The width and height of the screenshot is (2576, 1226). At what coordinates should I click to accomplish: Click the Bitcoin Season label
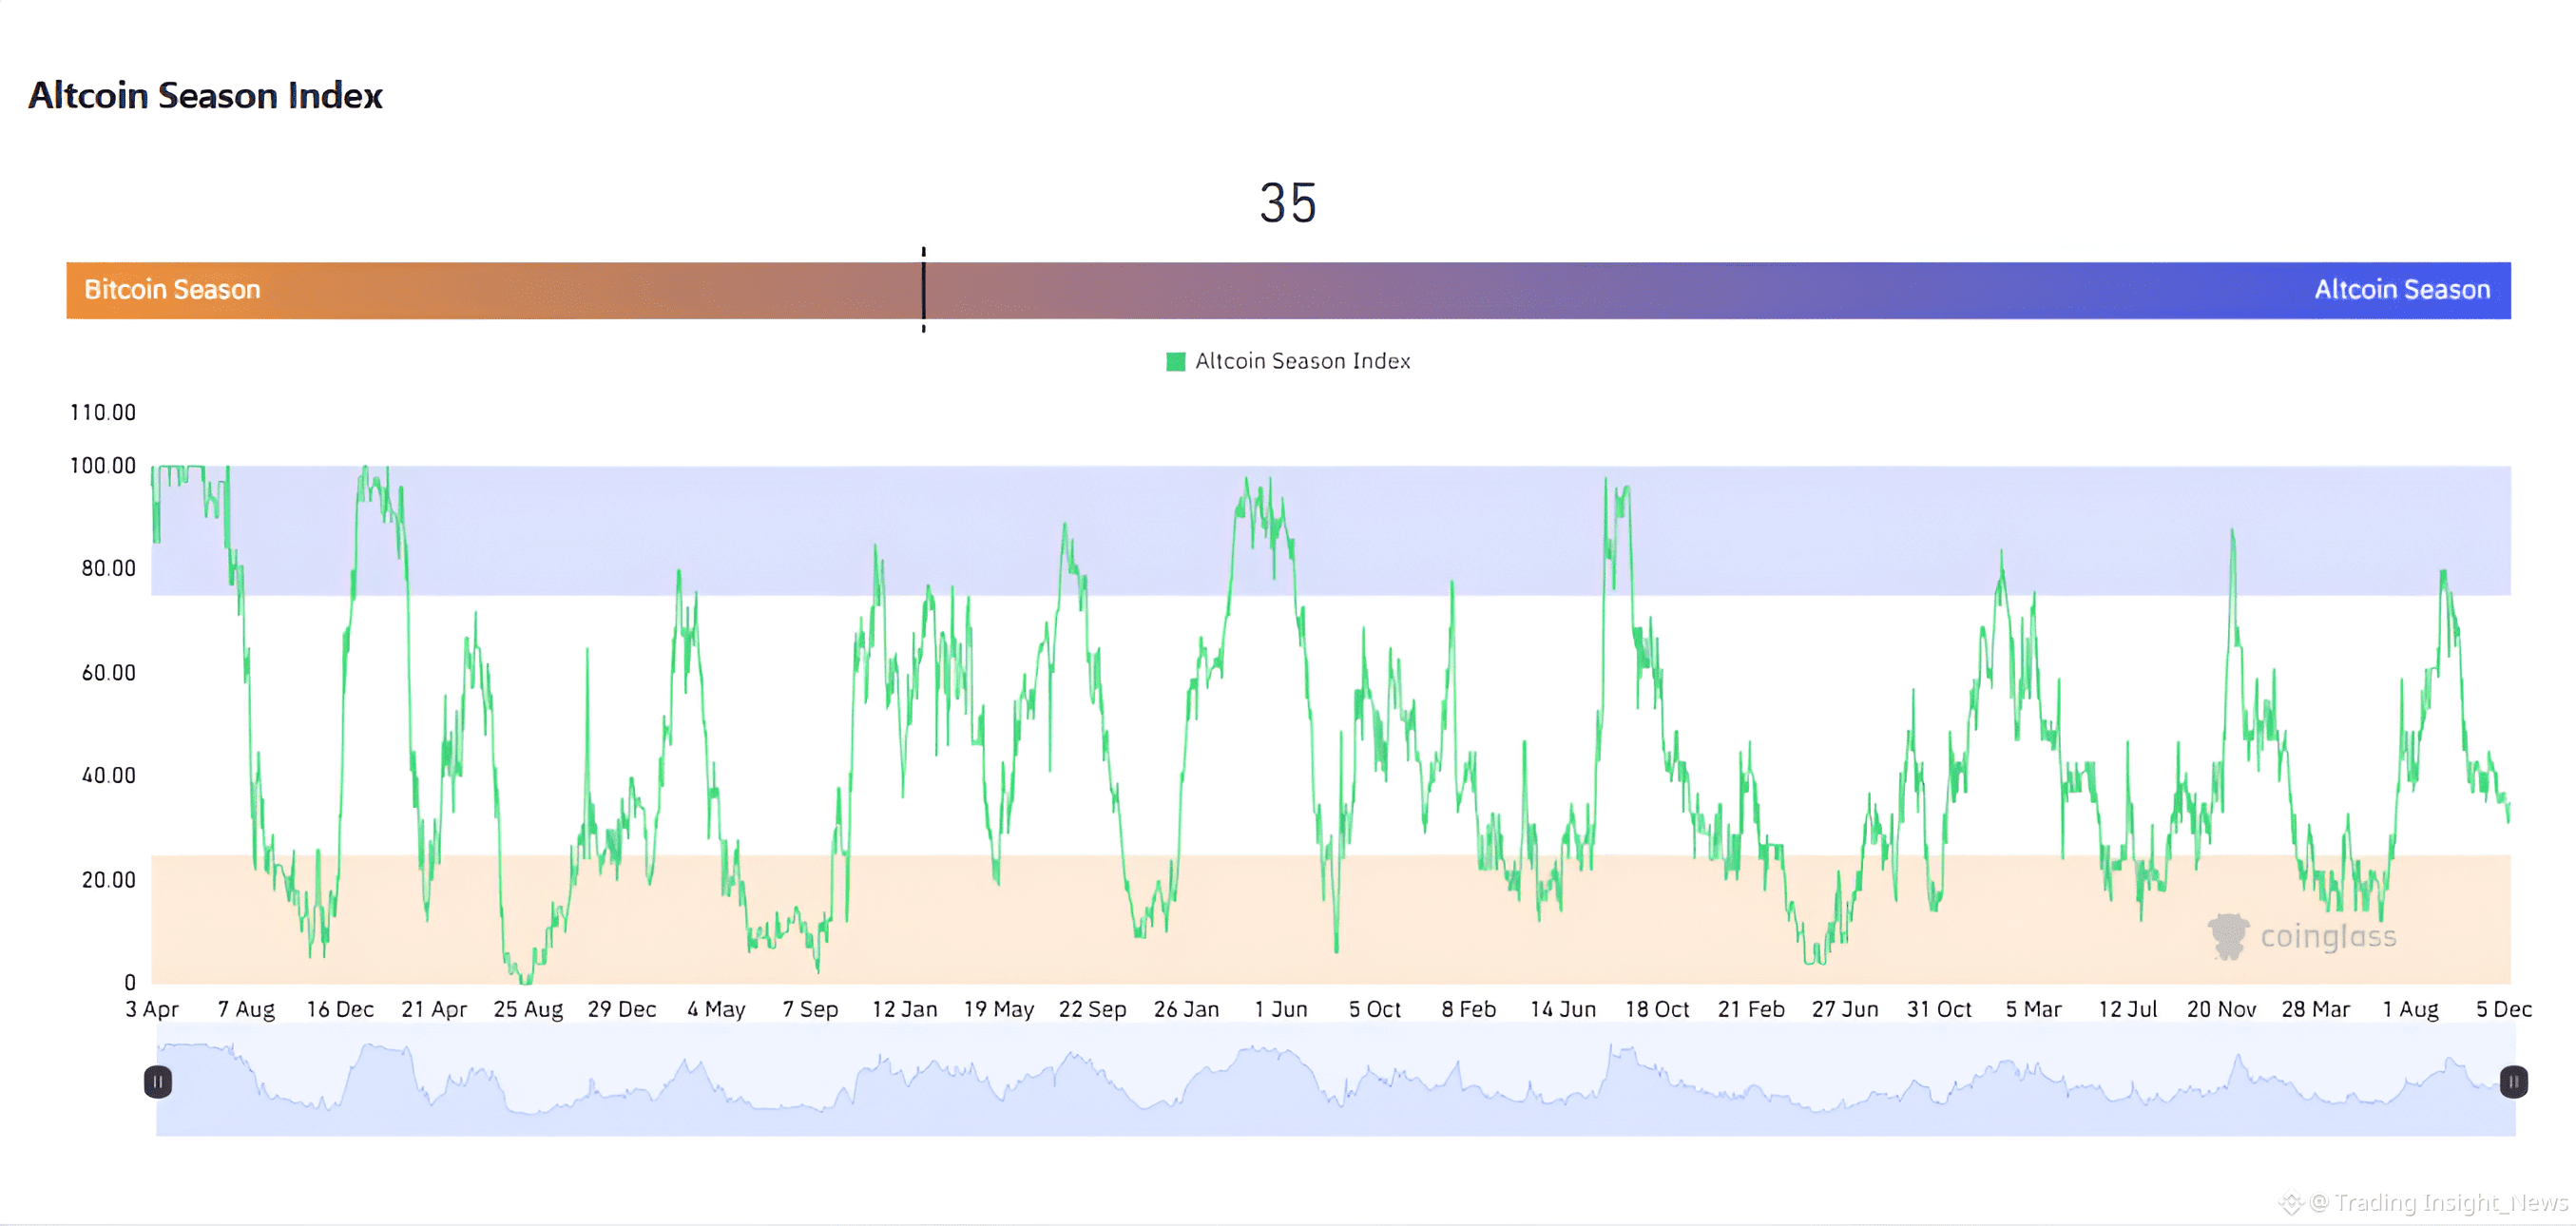(172, 290)
